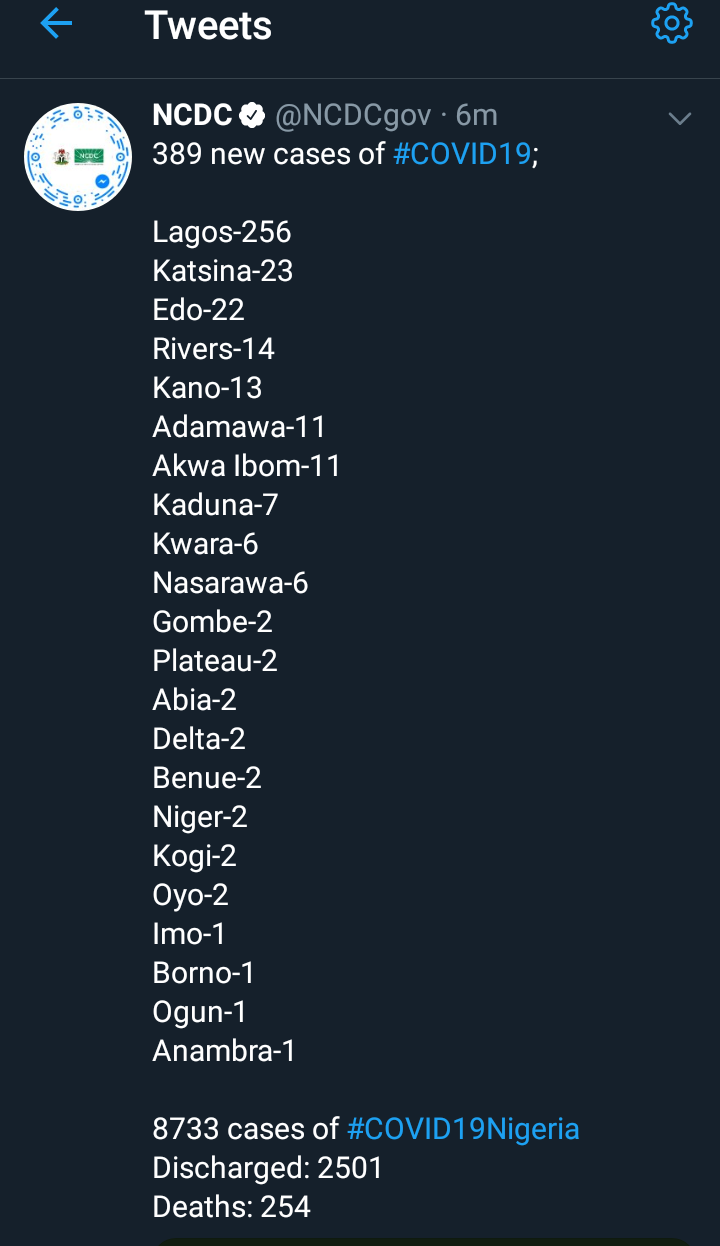Tap the 6m tweet timestamp

(x=477, y=116)
